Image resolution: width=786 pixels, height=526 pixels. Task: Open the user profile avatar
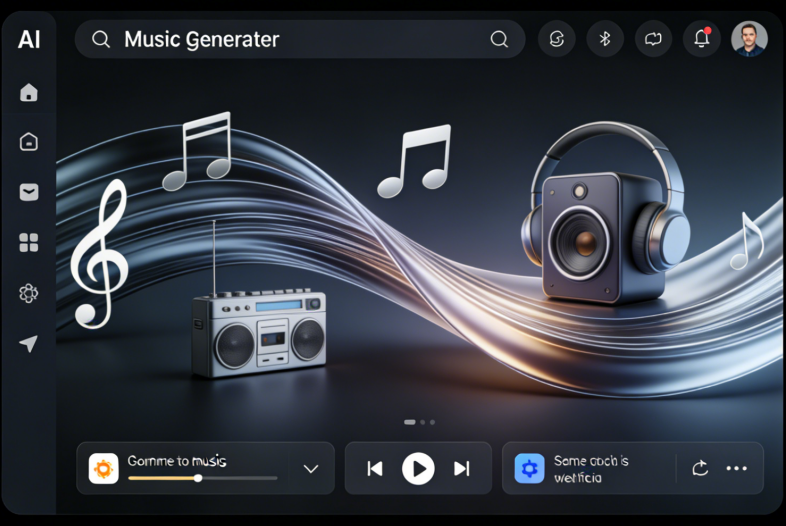(749, 39)
